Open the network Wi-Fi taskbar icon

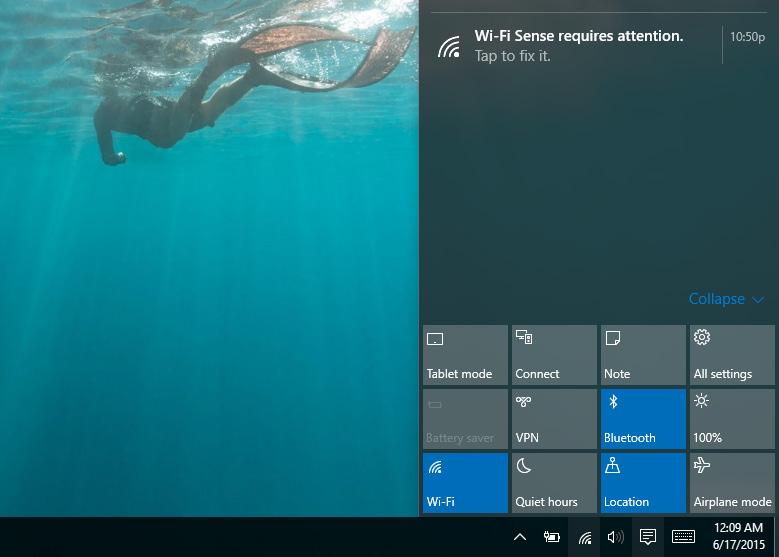point(585,537)
